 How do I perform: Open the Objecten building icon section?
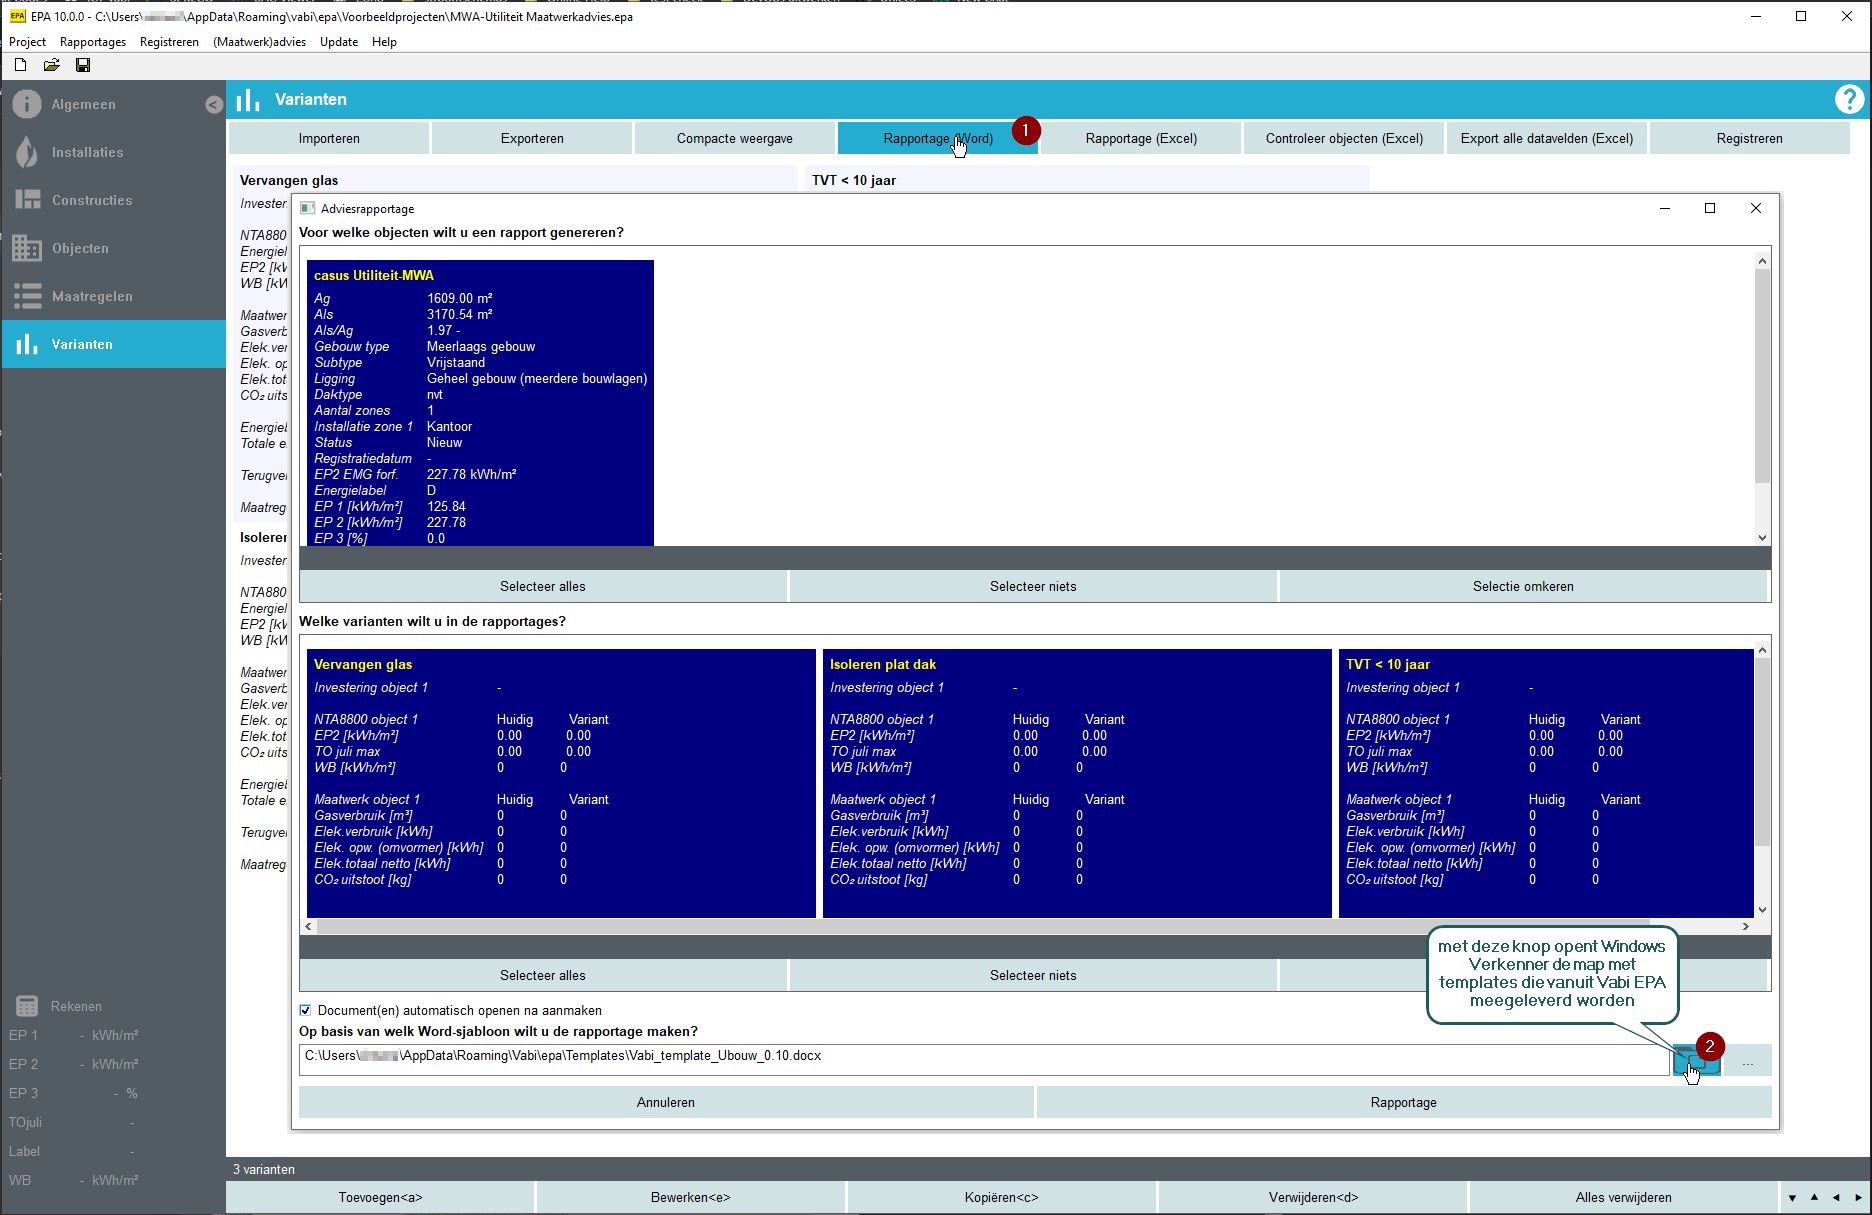[x=27, y=248]
